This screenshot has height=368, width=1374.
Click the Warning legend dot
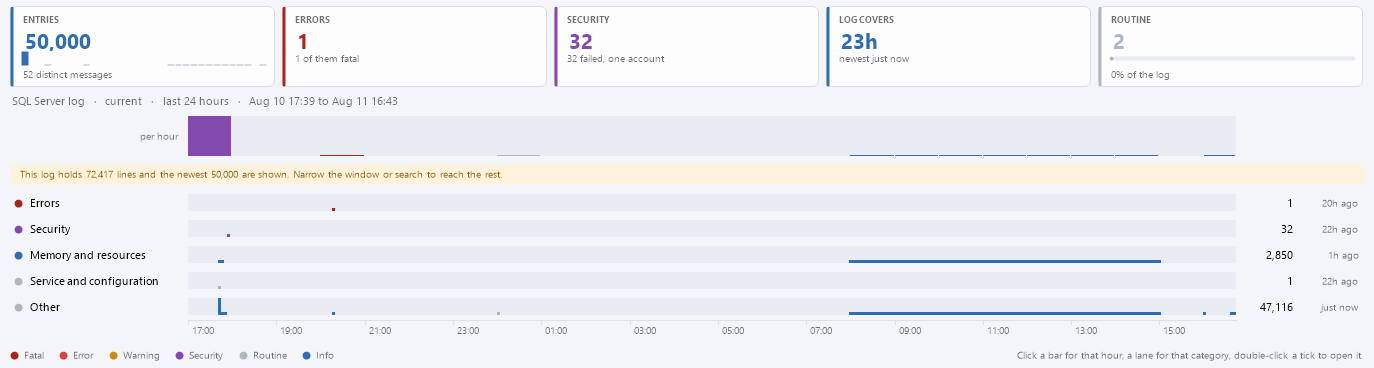pyautogui.click(x=114, y=356)
